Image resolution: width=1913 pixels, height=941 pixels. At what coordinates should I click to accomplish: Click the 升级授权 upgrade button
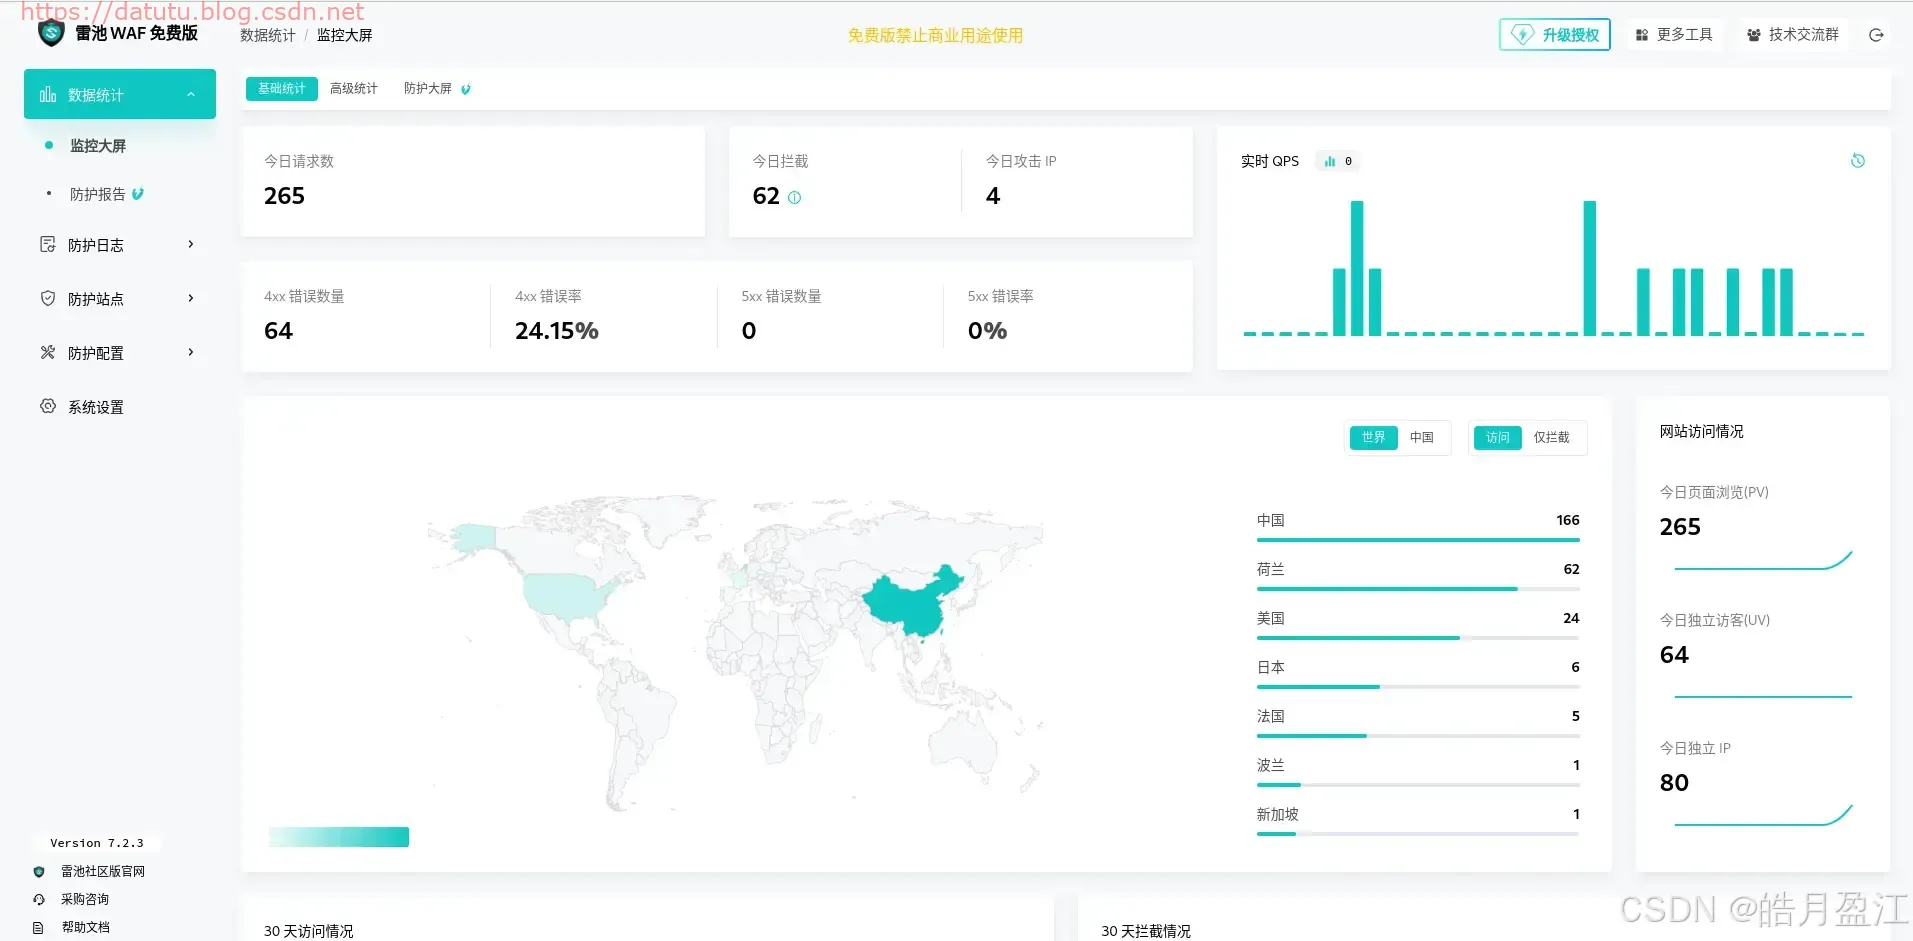(x=1554, y=35)
